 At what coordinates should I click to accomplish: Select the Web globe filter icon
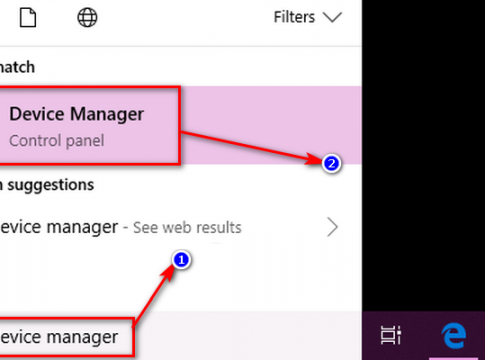[87, 18]
